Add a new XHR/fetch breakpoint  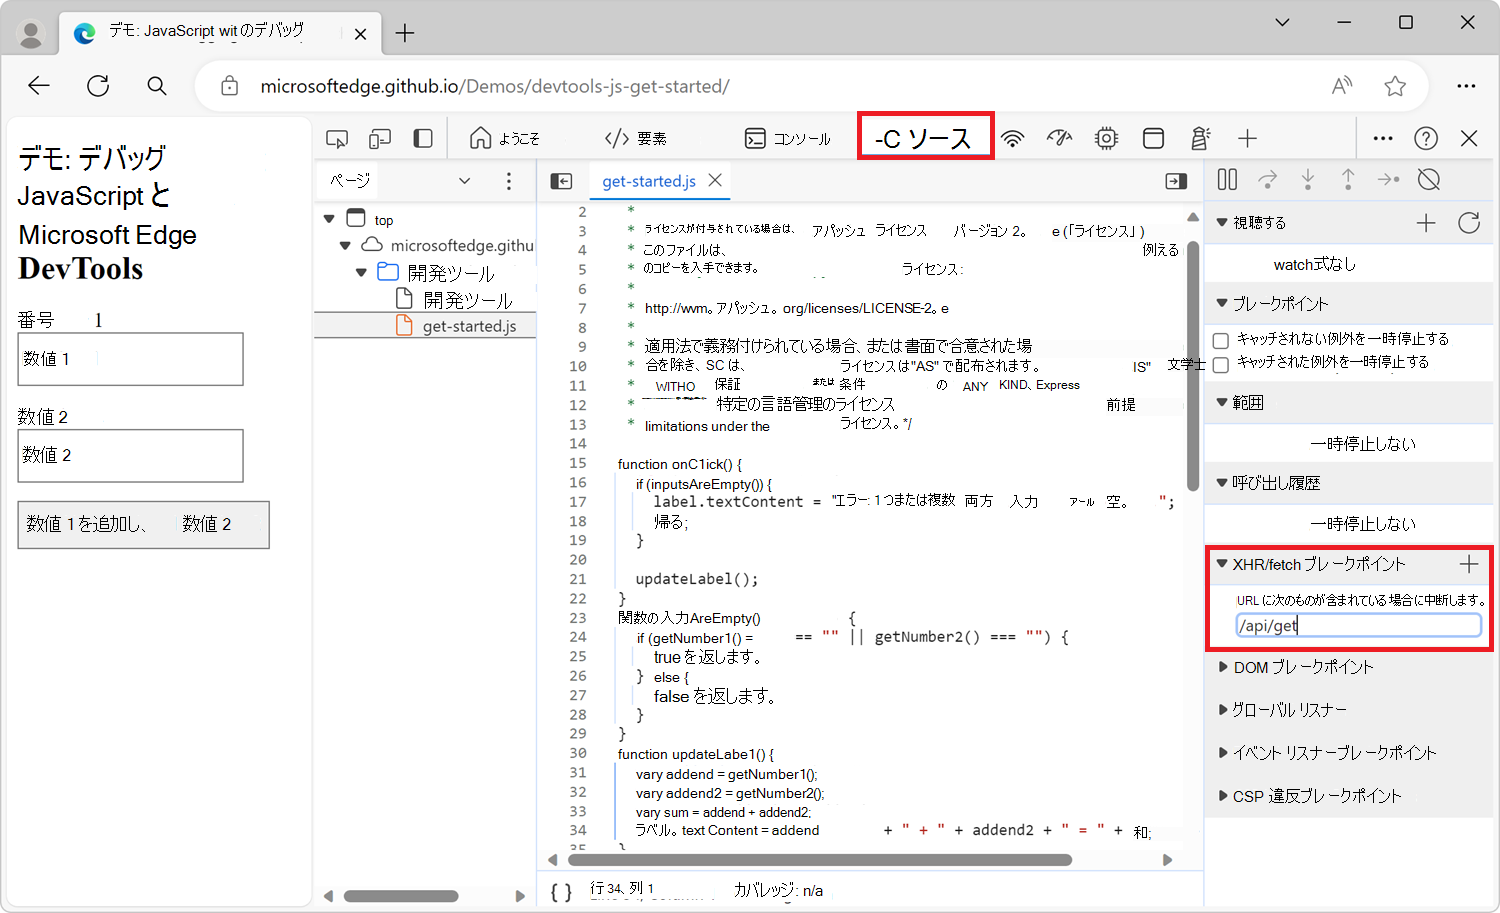1469,564
